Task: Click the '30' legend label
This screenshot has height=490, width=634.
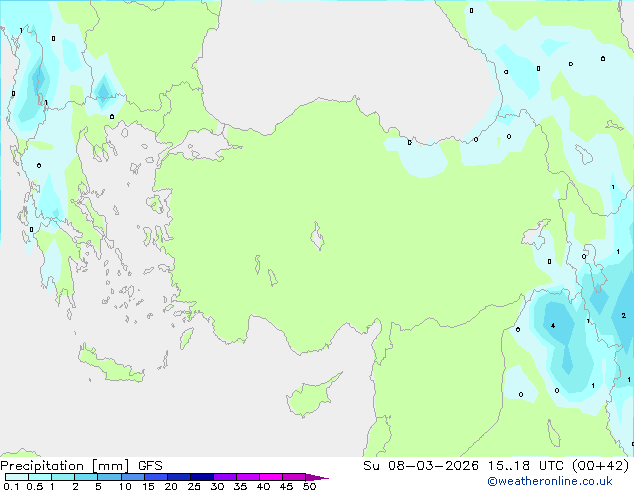Action: (x=217, y=486)
